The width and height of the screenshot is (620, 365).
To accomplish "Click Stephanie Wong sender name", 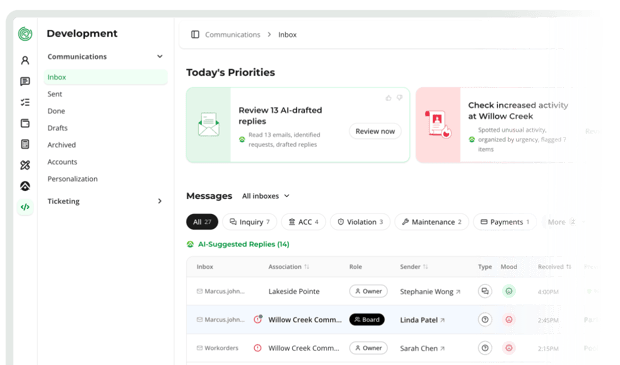I will [426, 292].
